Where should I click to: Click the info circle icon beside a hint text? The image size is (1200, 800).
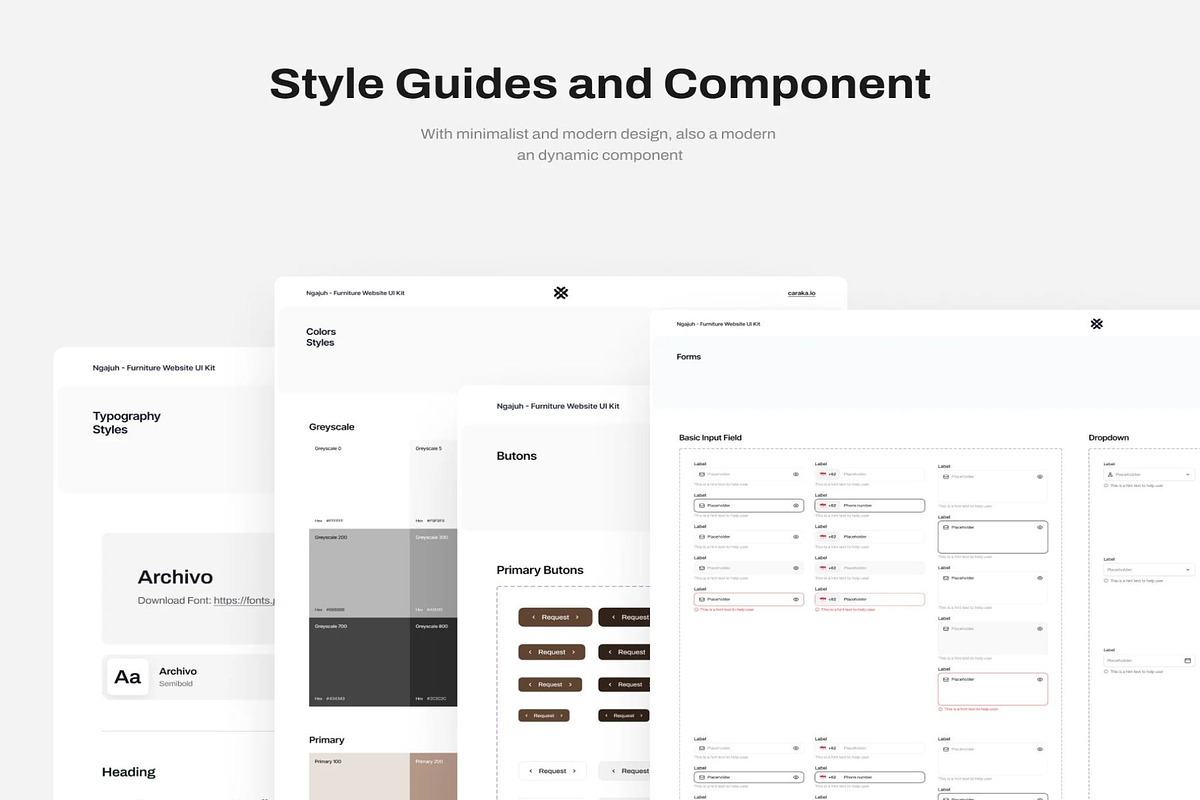click(x=697, y=610)
